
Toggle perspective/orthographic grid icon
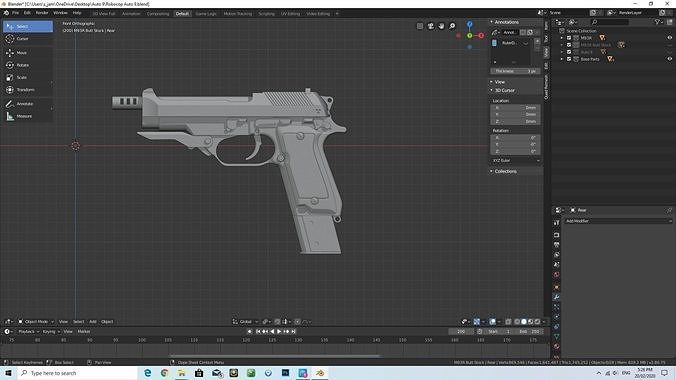click(x=419, y=26)
